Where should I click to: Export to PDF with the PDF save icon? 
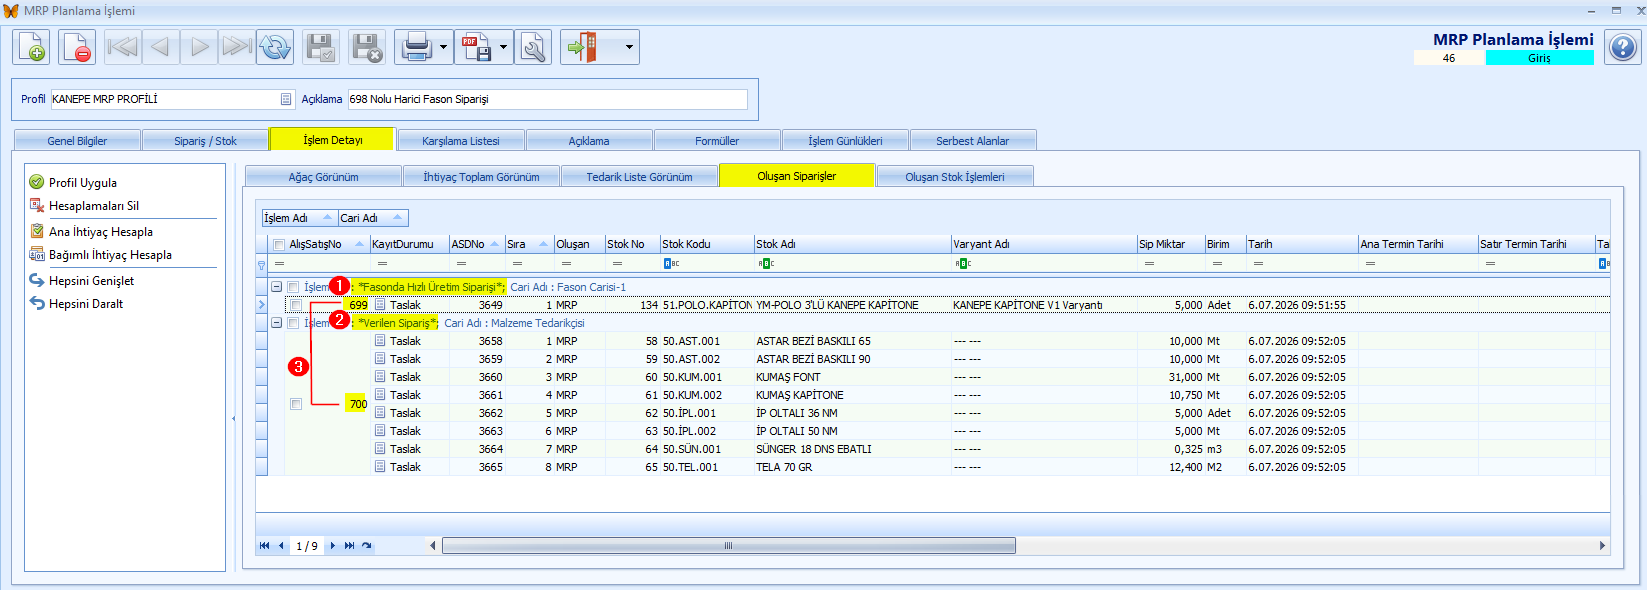tap(476, 47)
